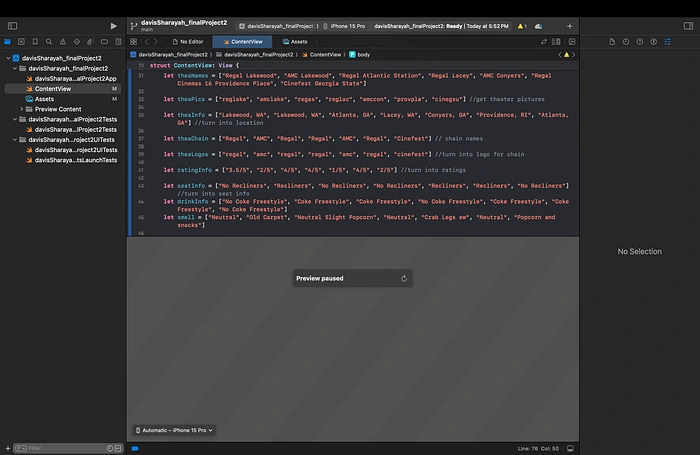The width and height of the screenshot is (700, 455).
Task: Enable code review arrows icon
Action: pyautogui.click(x=543, y=42)
